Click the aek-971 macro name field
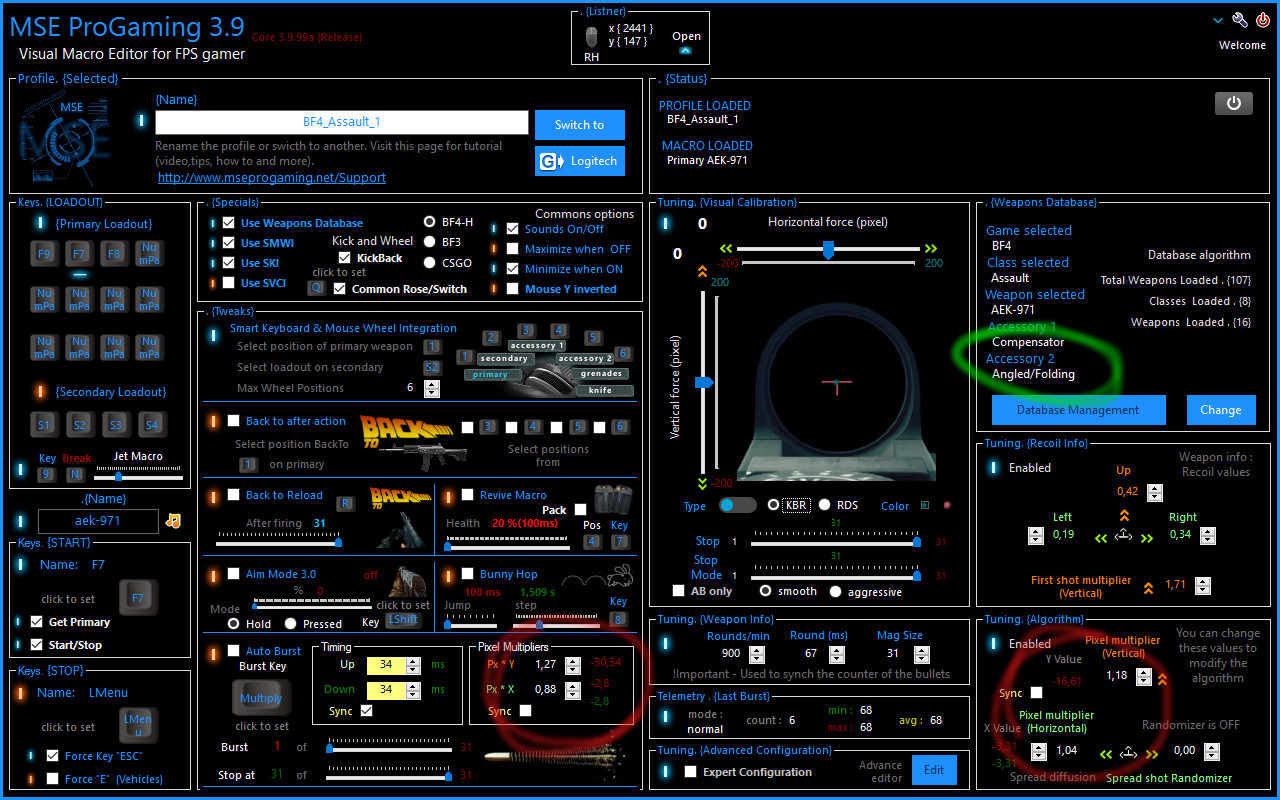The width and height of the screenshot is (1280, 800). (98, 521)
